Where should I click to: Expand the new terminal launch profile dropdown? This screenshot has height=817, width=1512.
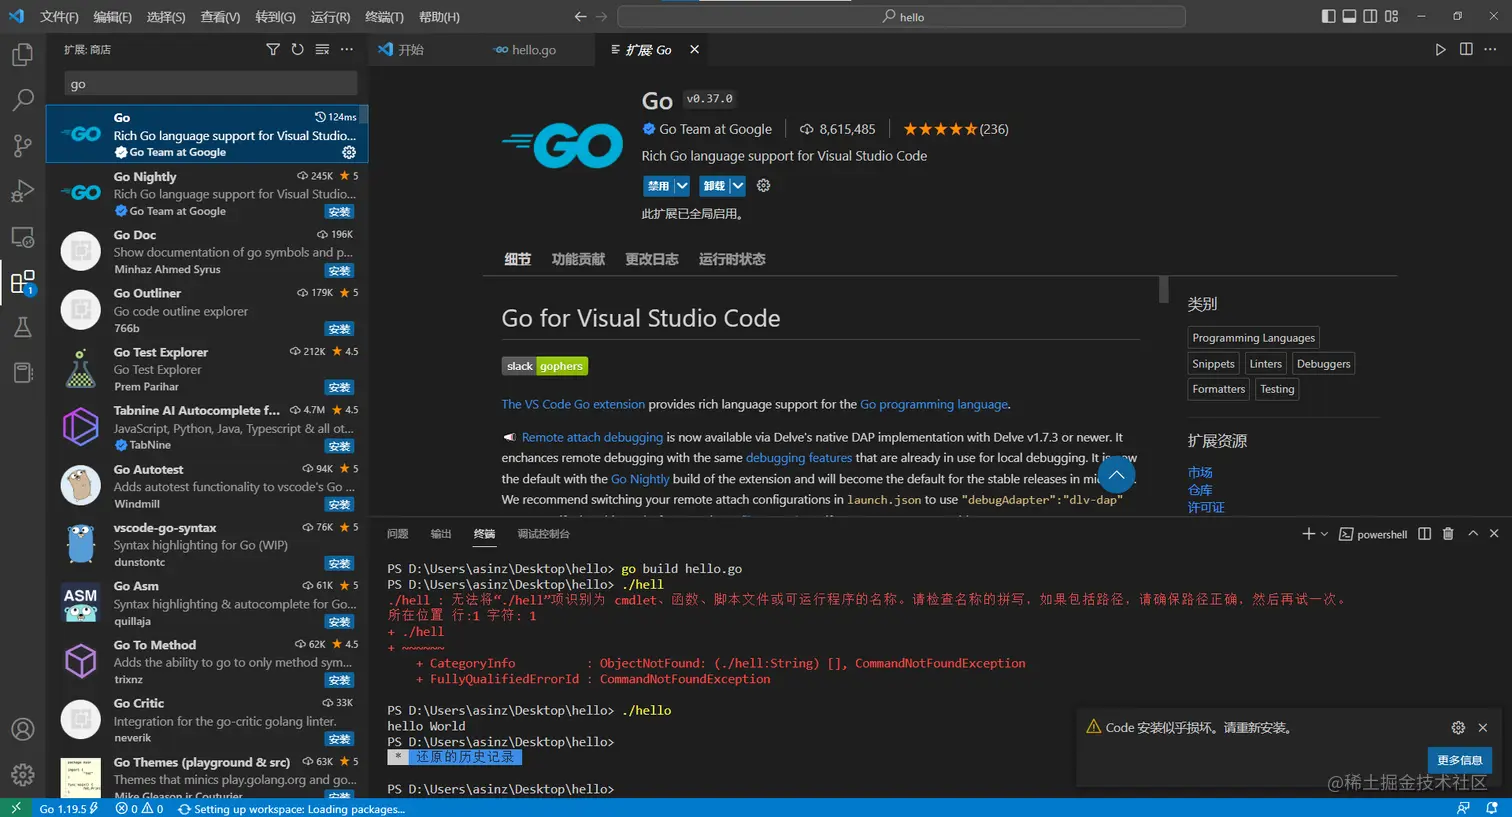tap(1324, 534)
